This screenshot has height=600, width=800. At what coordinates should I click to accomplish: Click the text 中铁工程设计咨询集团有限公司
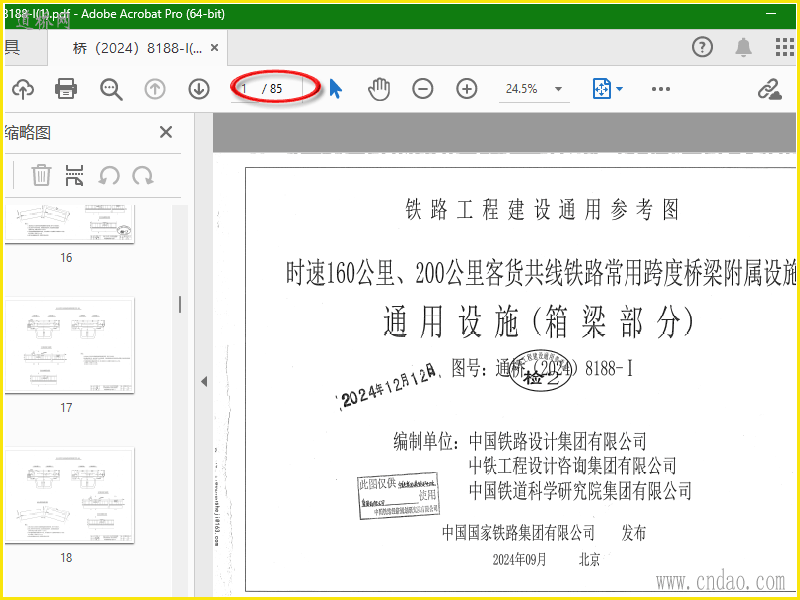(x=572, y=465)
